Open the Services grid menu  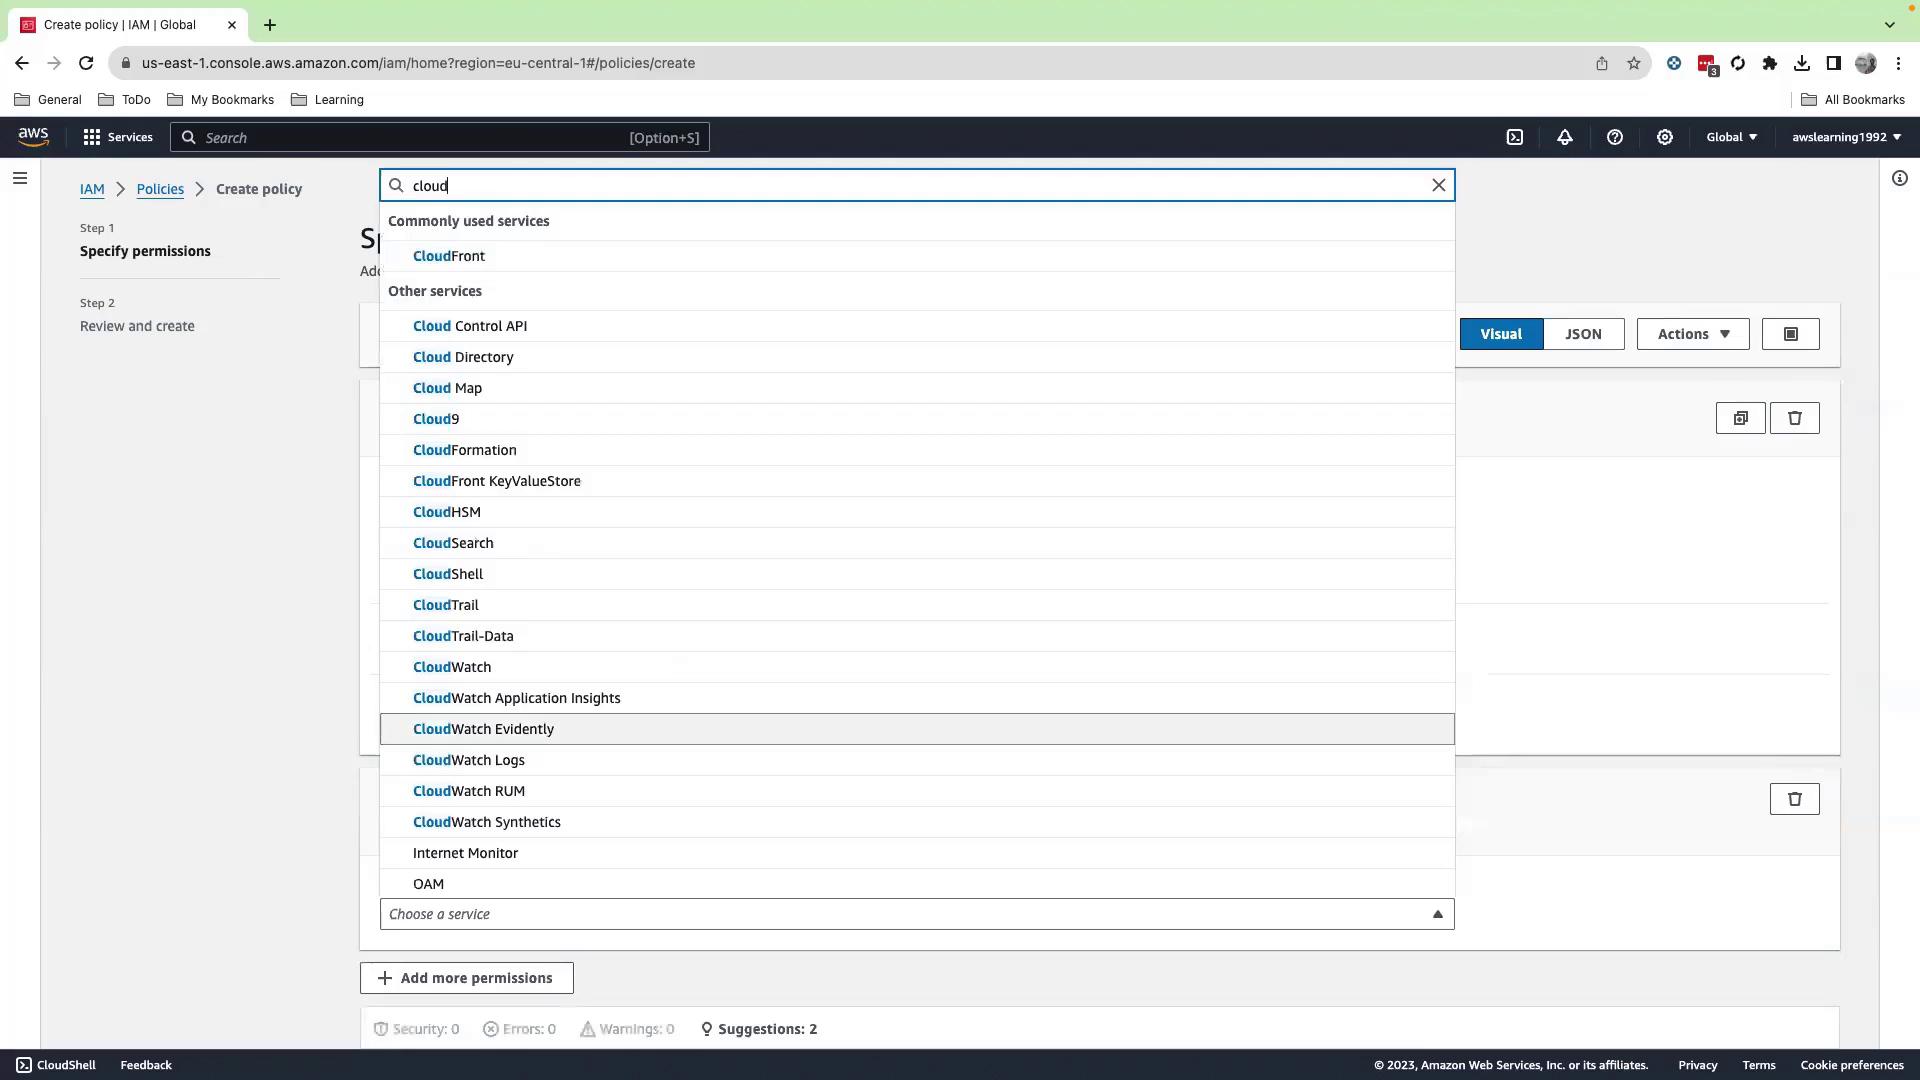[x=118, y=138]
